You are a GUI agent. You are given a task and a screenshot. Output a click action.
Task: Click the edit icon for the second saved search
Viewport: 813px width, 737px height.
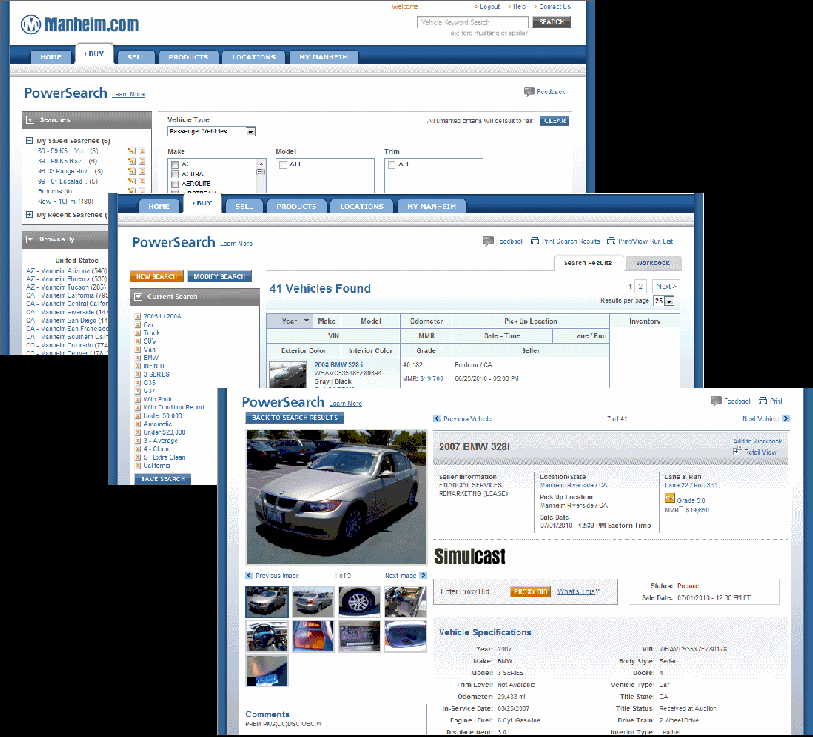[132, 161]
